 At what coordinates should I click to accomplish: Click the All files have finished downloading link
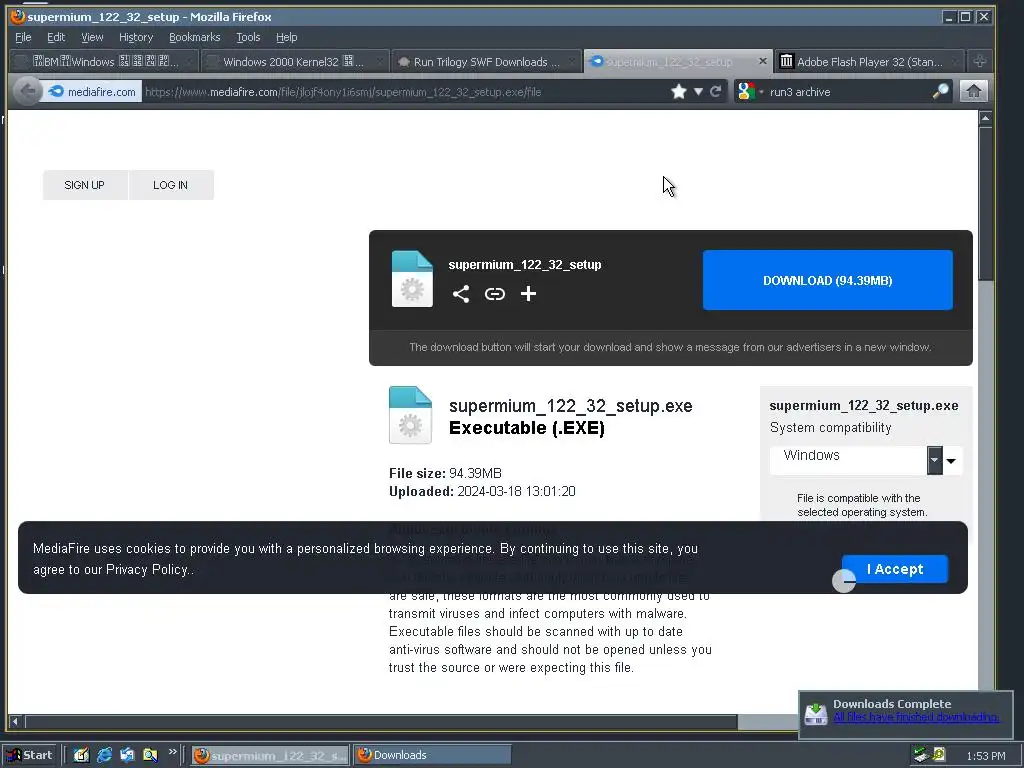tap(916, 717)
